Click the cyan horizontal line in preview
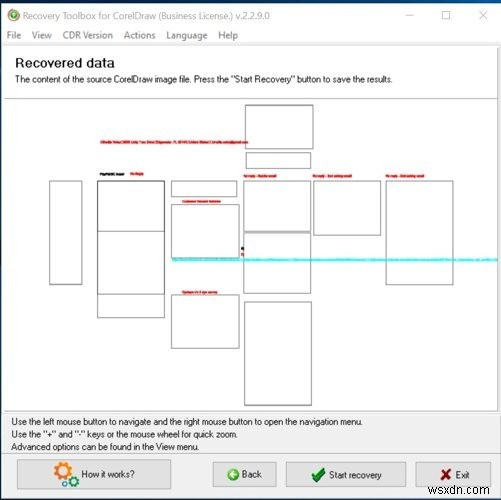This screenshot has width=501, height=500. click(334, 259)
